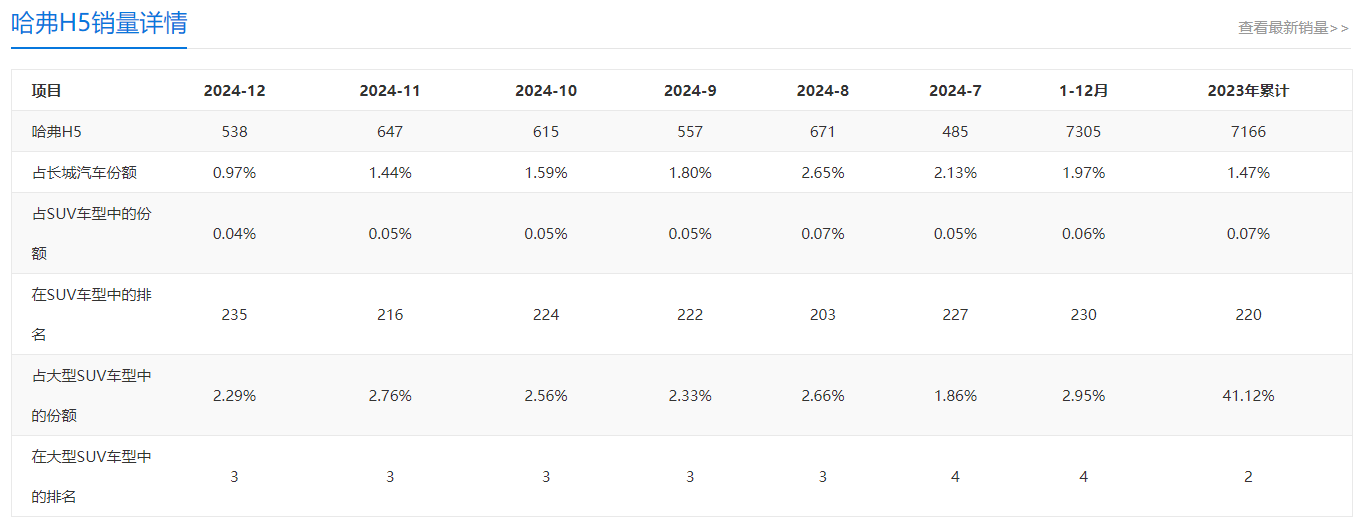Select the 2024-10 column header
The image size is (1368, 527).
click(x=546, y=91)
